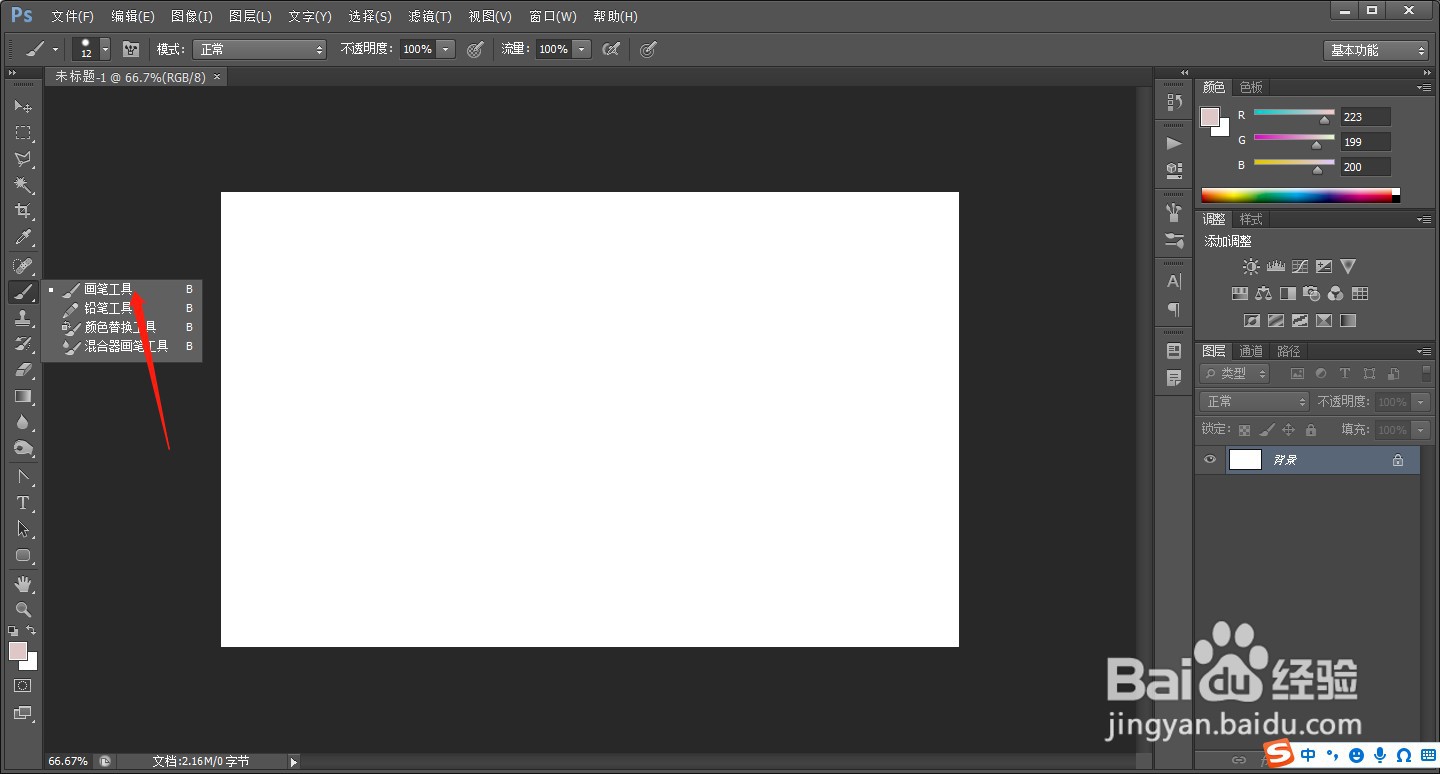Add a Curves adjustment
Image resolution: width=1440 pixels, height=774 pixels.
tap(1300, 267)
